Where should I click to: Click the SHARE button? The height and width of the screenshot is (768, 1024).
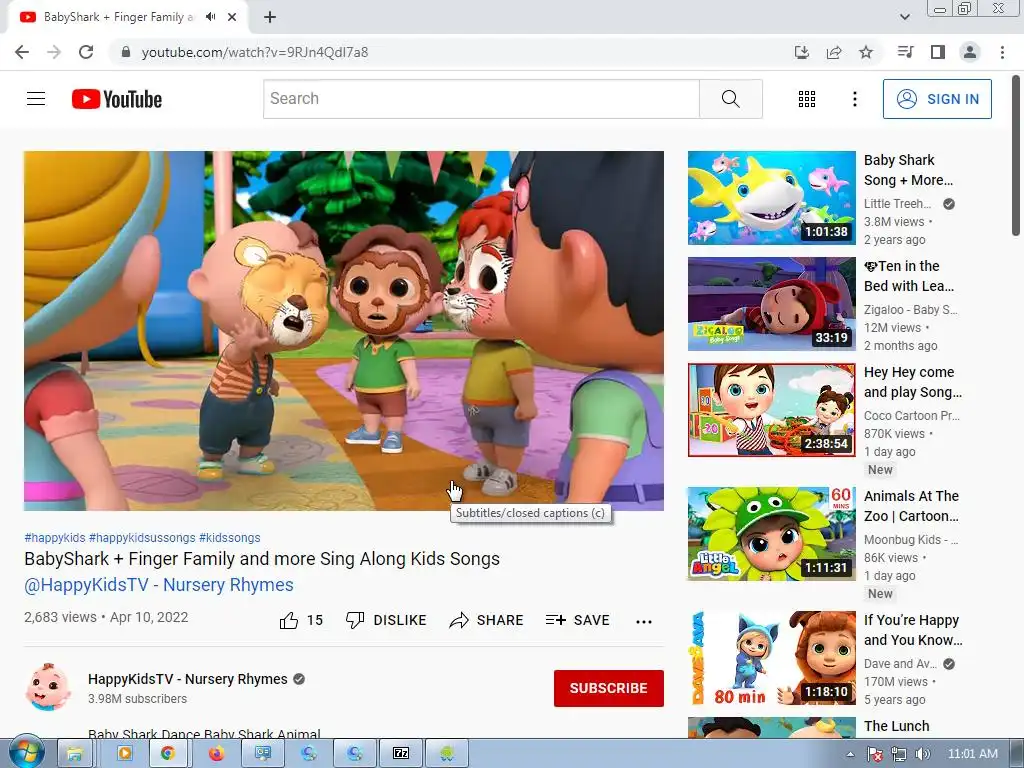click(487, 620)
